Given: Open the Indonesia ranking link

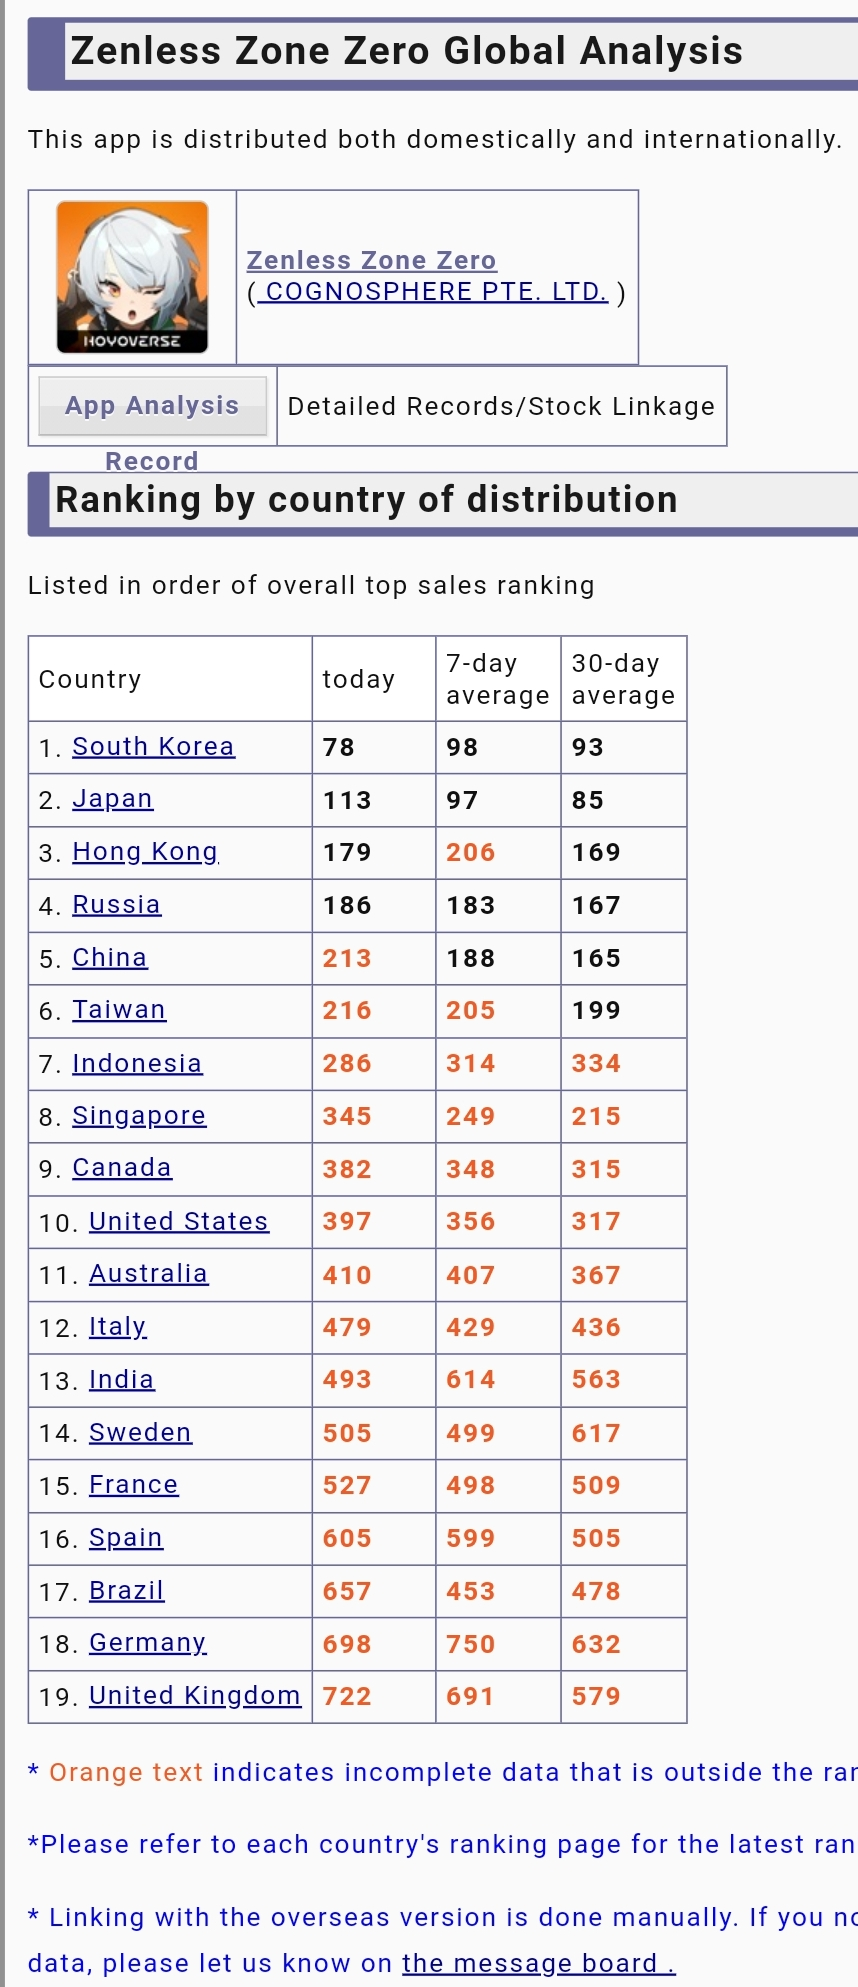Looking at the screenshot, I should click(x=137, y=1063).
